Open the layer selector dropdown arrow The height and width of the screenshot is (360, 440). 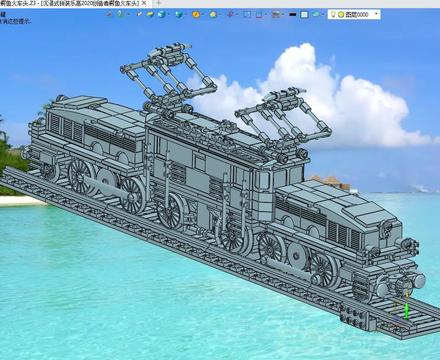[376, 14]
